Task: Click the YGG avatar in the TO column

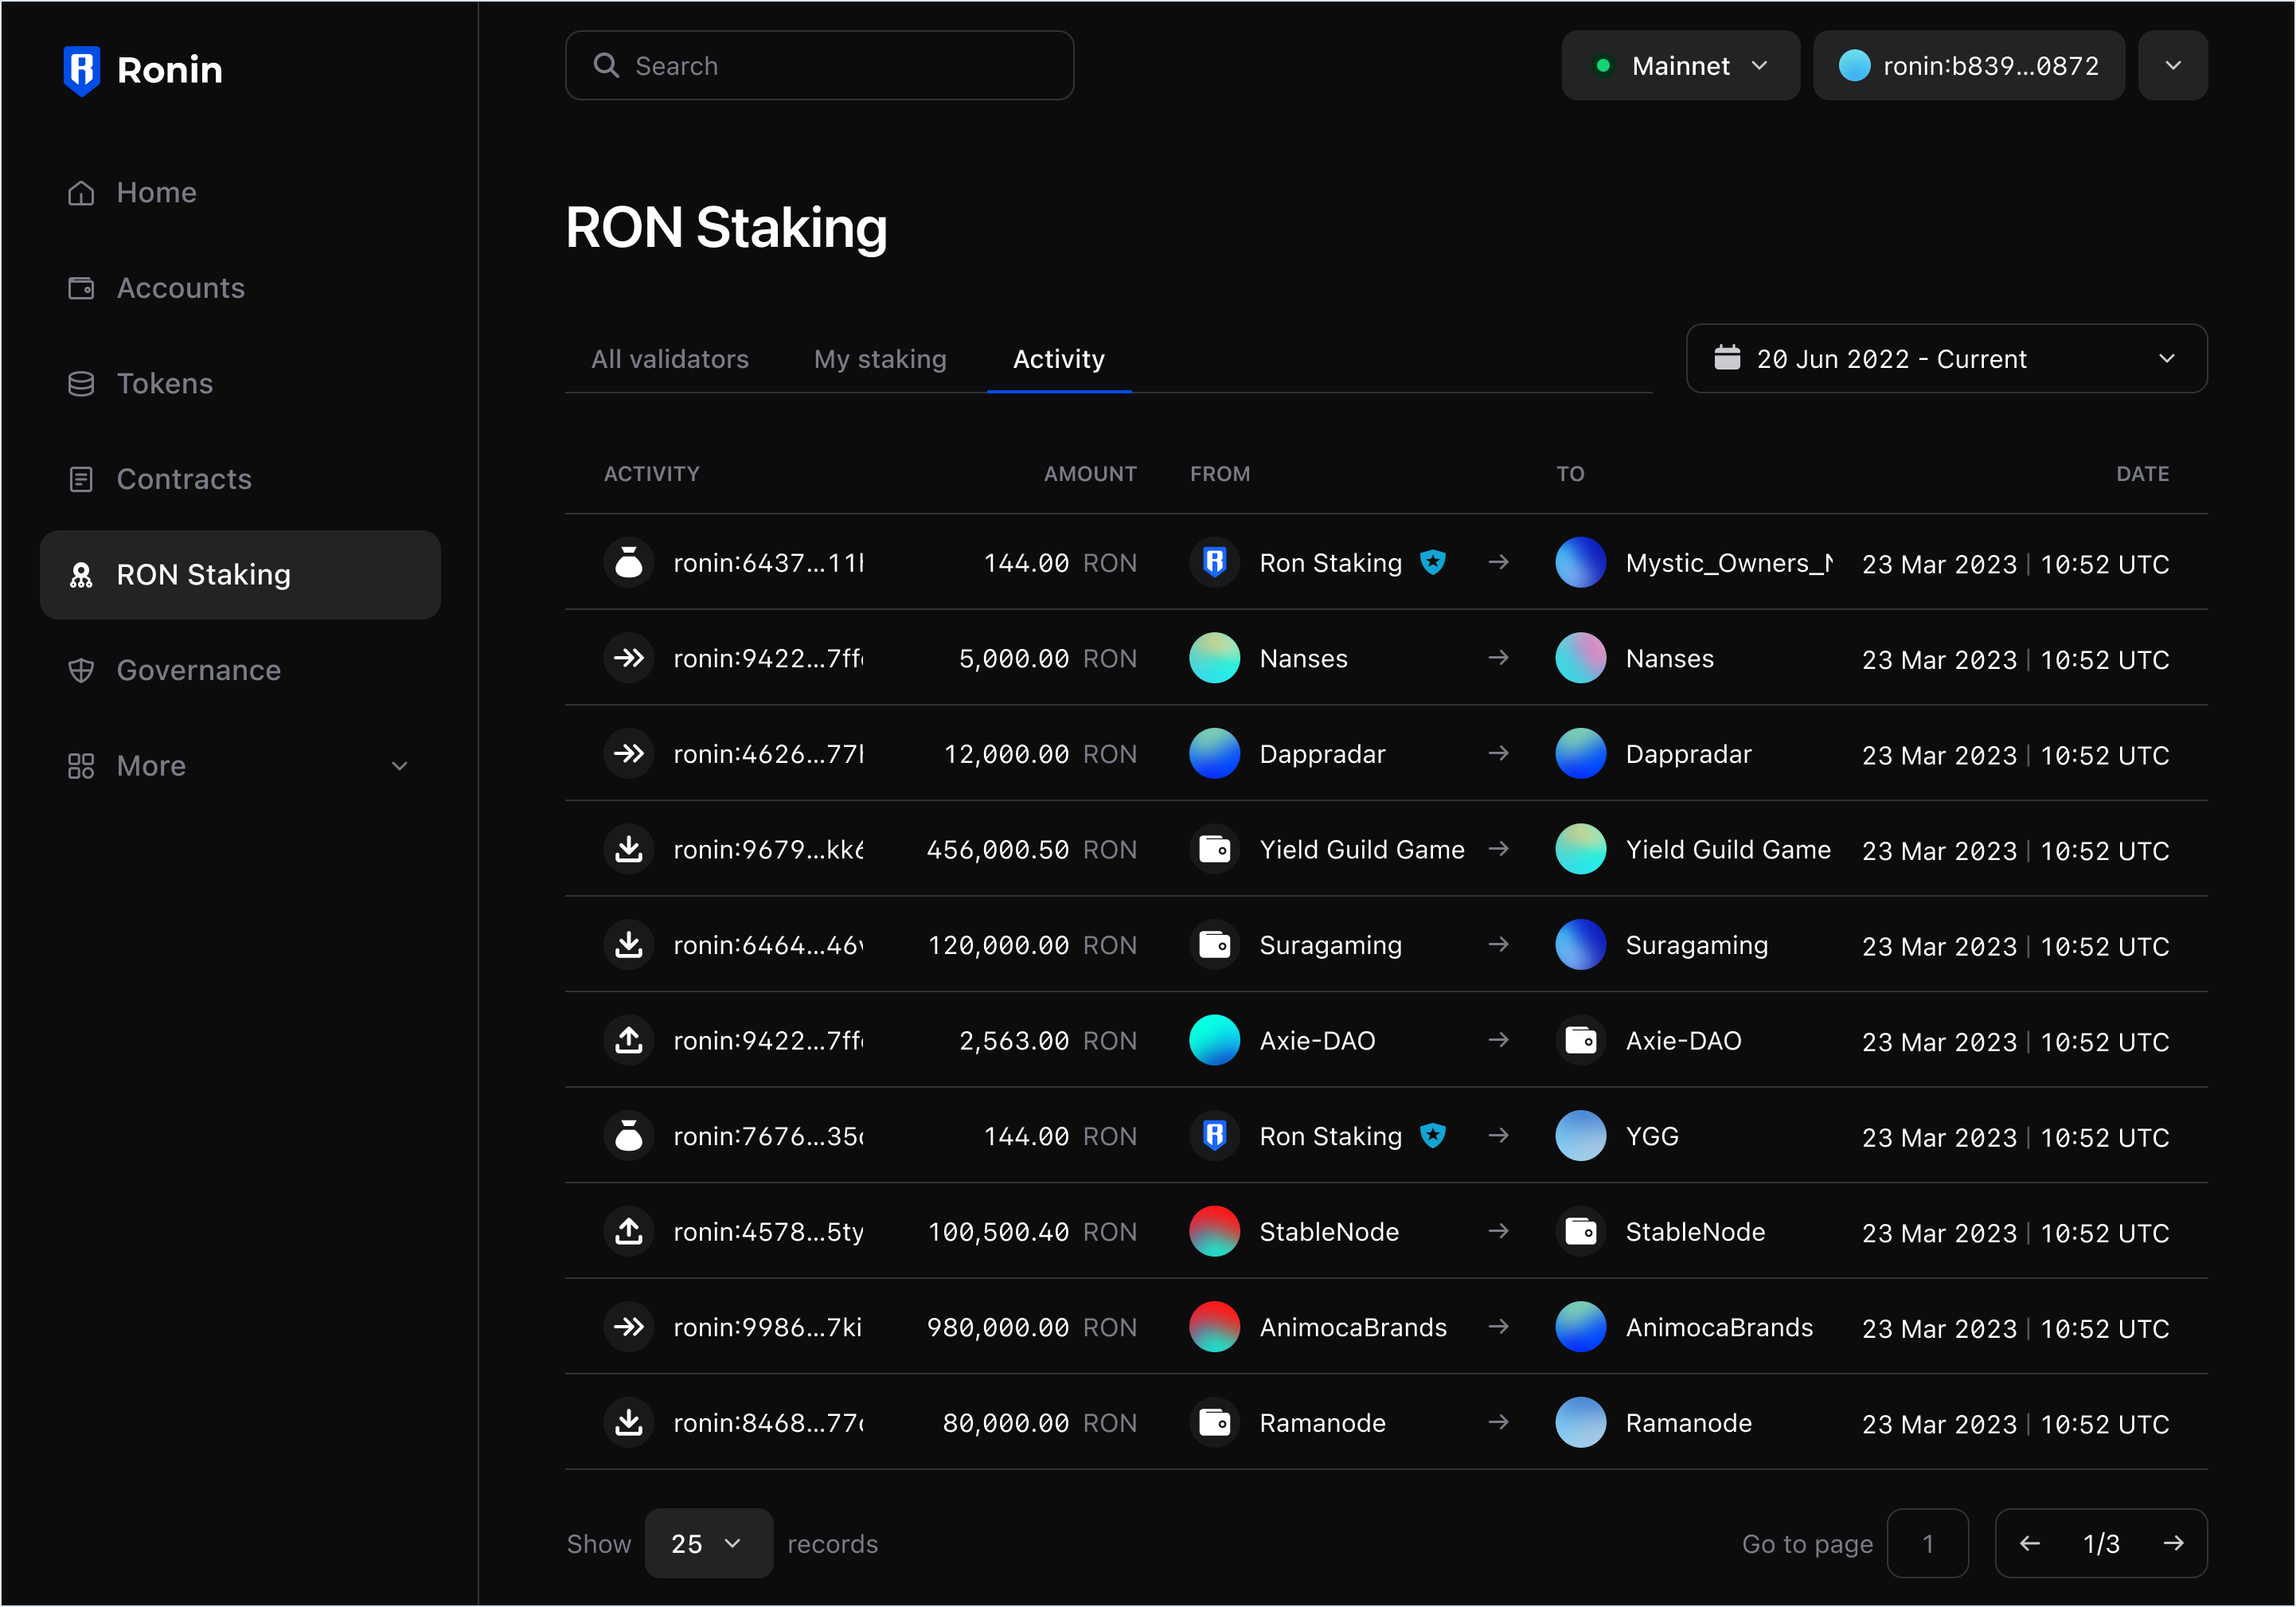Action: coord(1581,1136)
